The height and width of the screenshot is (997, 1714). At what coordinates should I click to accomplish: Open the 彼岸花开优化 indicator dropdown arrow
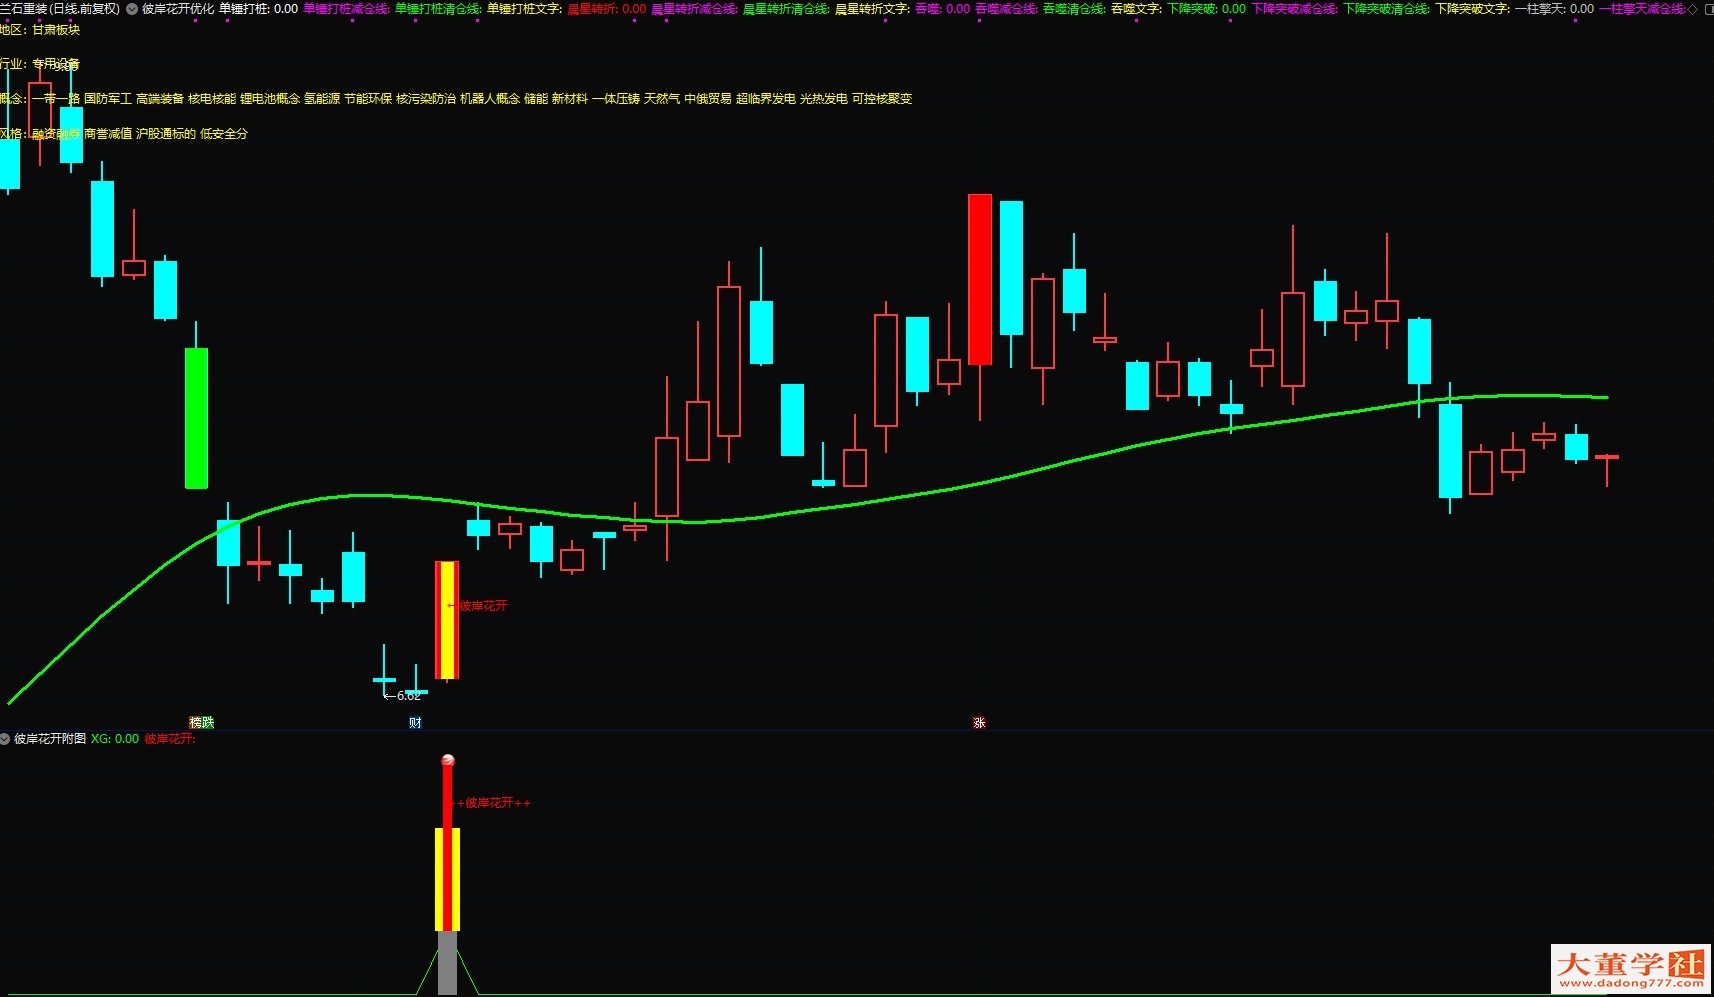tap(132, 9)
